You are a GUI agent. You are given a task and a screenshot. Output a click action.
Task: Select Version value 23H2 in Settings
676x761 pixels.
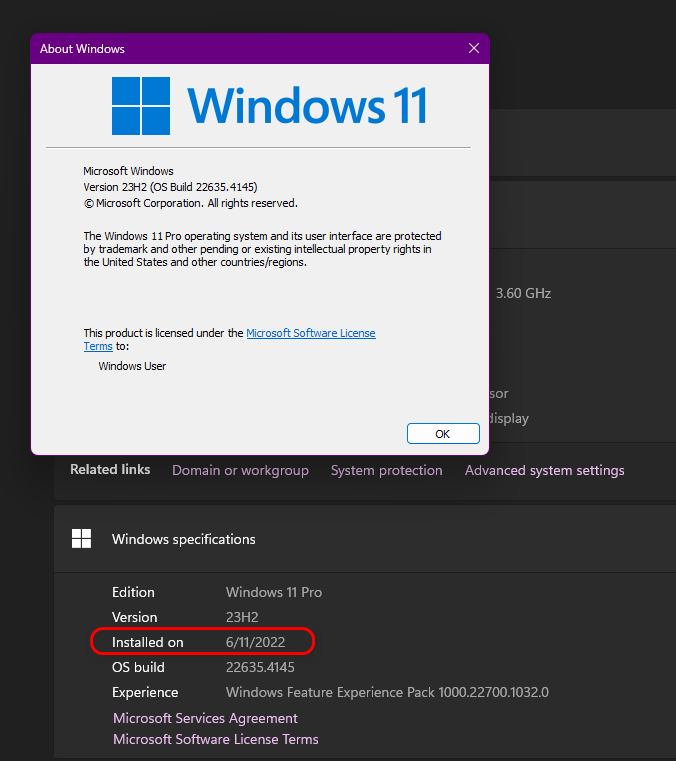(x=242, y=617)
